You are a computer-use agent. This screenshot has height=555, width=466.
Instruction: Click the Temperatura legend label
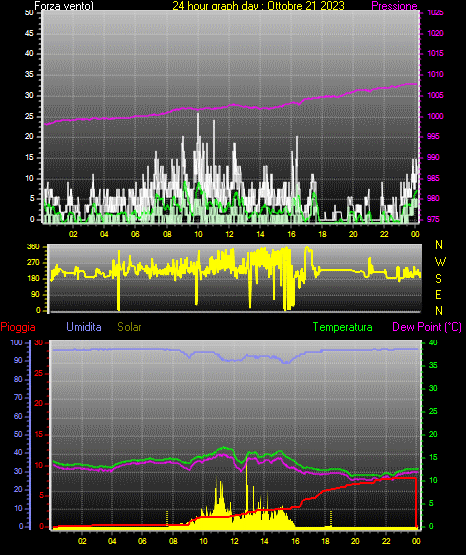[x=343, y=327]
